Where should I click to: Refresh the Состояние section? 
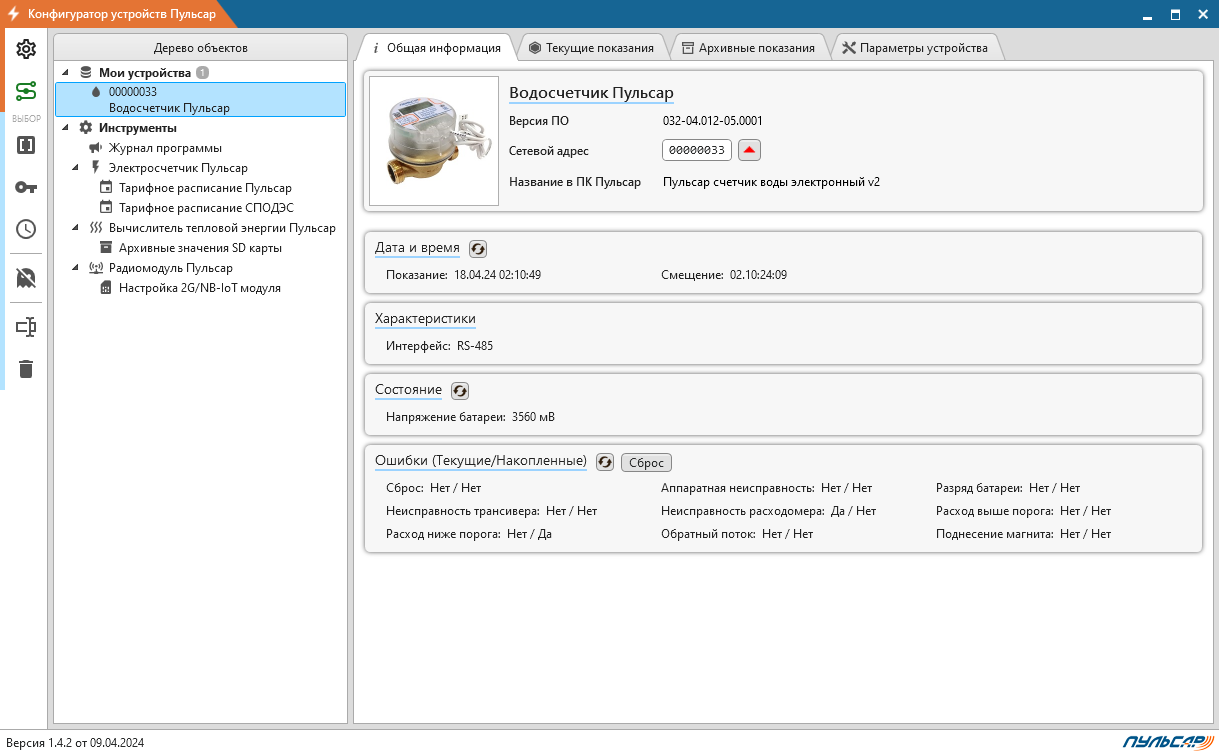[x=460, y=391]
